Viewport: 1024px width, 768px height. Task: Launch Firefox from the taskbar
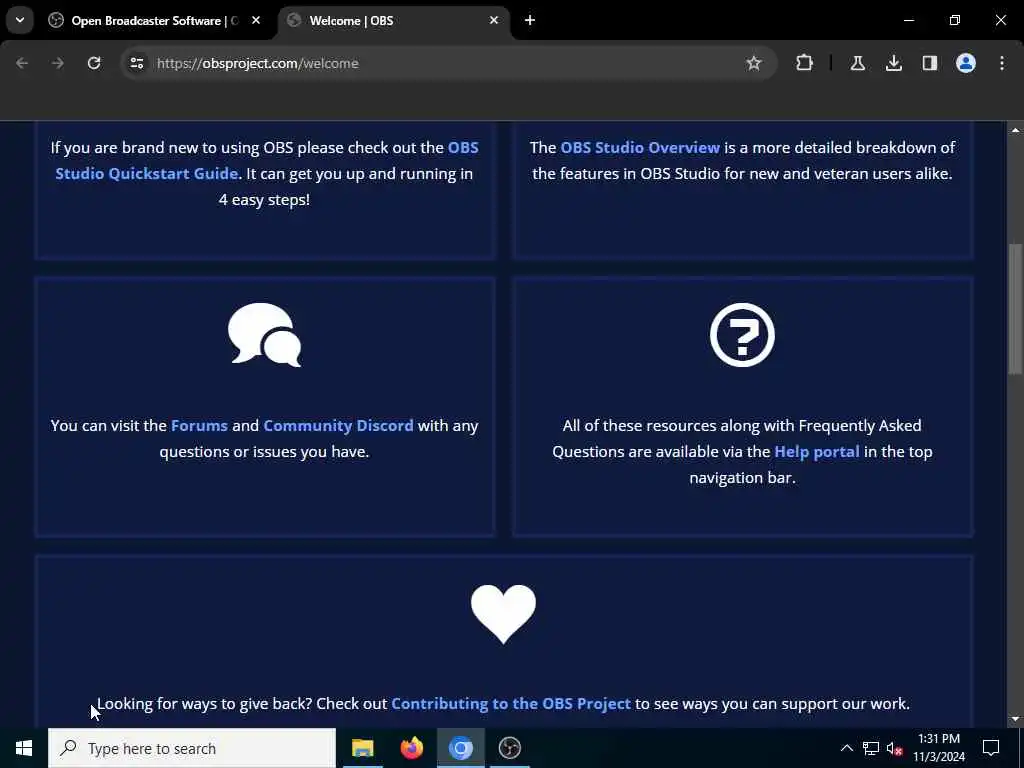click(x=411, y=748)
